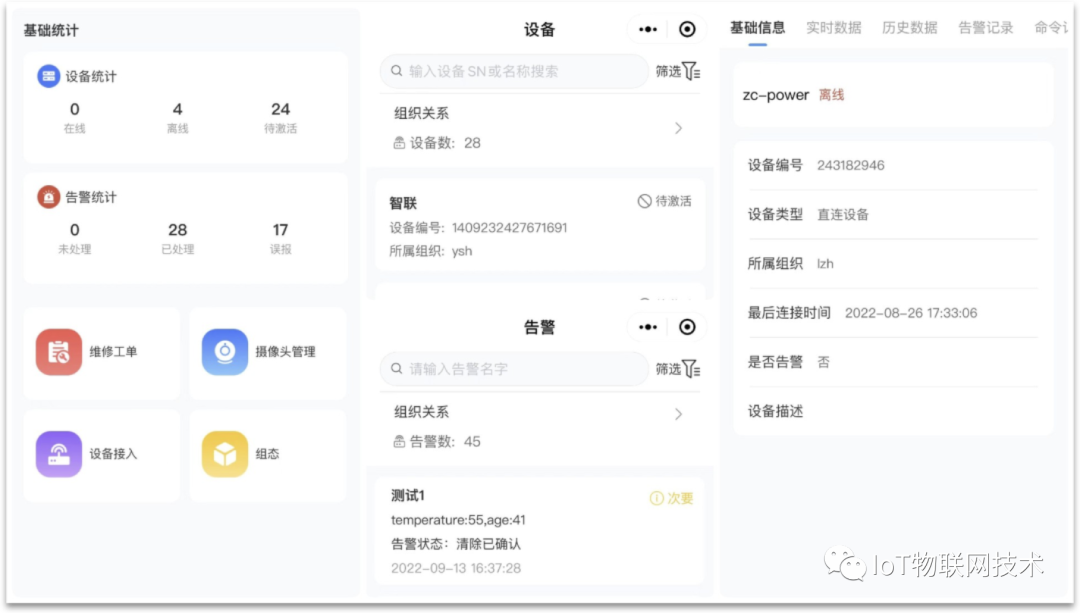Click the zc-power device name

776,95
